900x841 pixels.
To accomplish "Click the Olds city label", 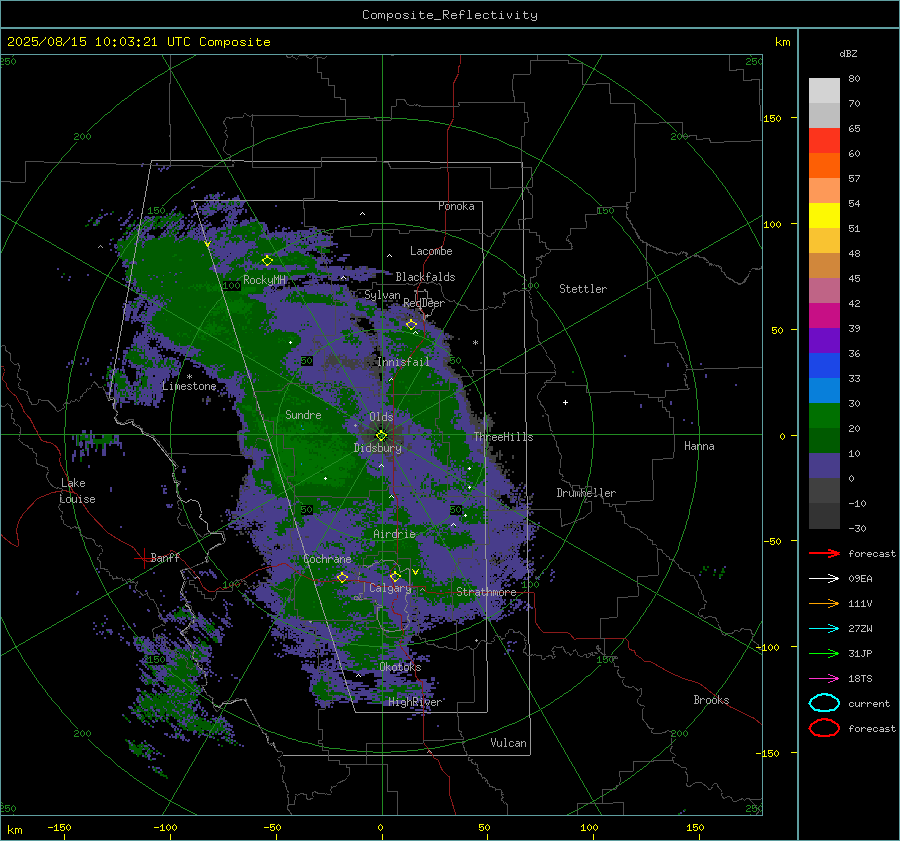I will coord(381,417).
